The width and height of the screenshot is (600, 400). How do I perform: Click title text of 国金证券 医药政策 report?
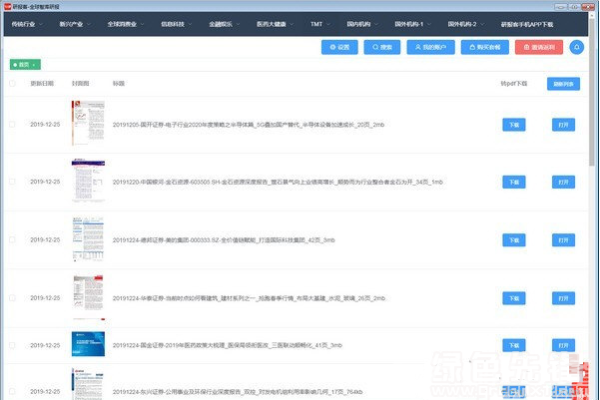227,345
